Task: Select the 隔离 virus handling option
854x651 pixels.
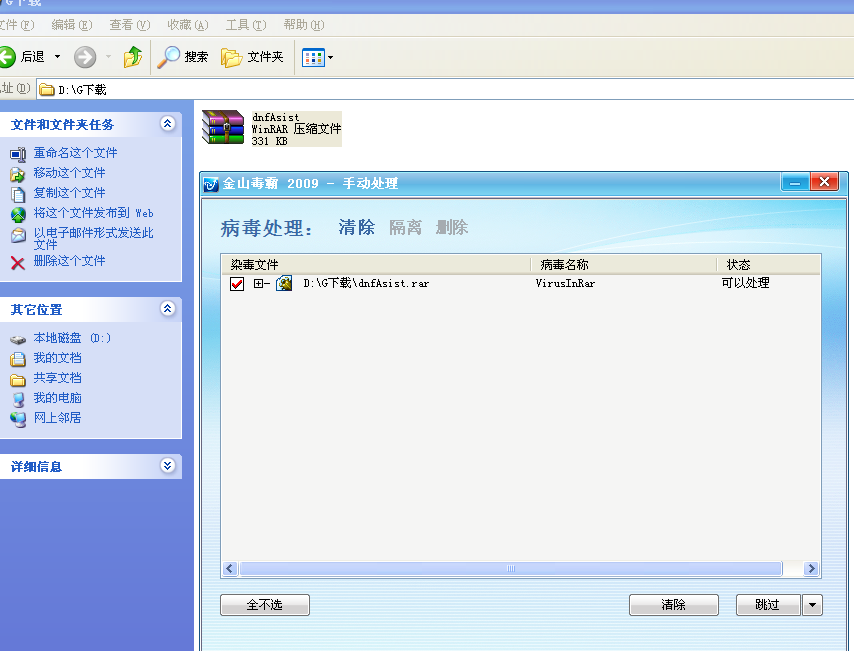Action: pos(405,227)
